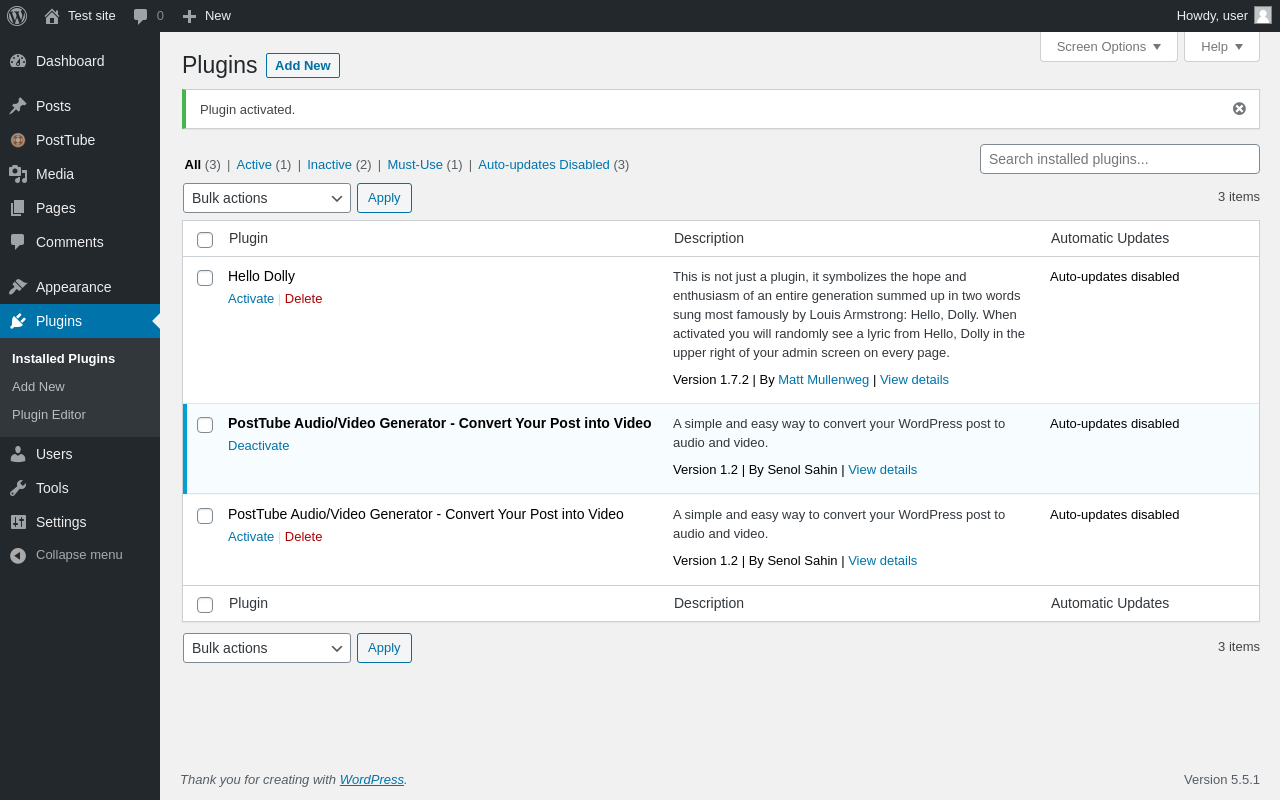Toggle the select-all checkbox in table footer

tap(205, 605)
